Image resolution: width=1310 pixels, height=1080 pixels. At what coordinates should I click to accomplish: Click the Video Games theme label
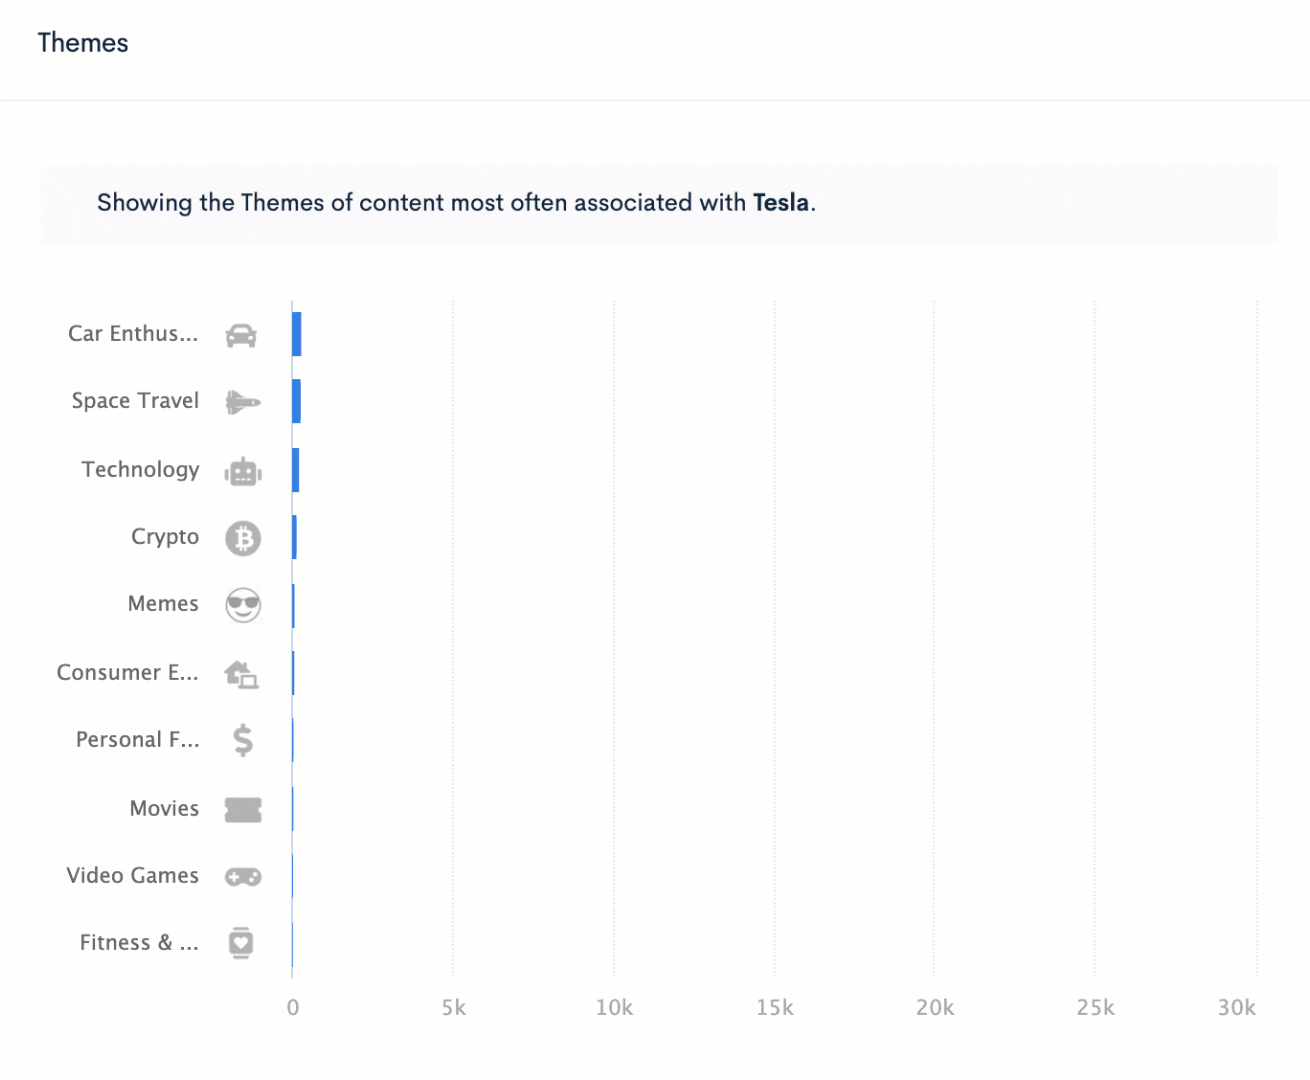[133, 875]
